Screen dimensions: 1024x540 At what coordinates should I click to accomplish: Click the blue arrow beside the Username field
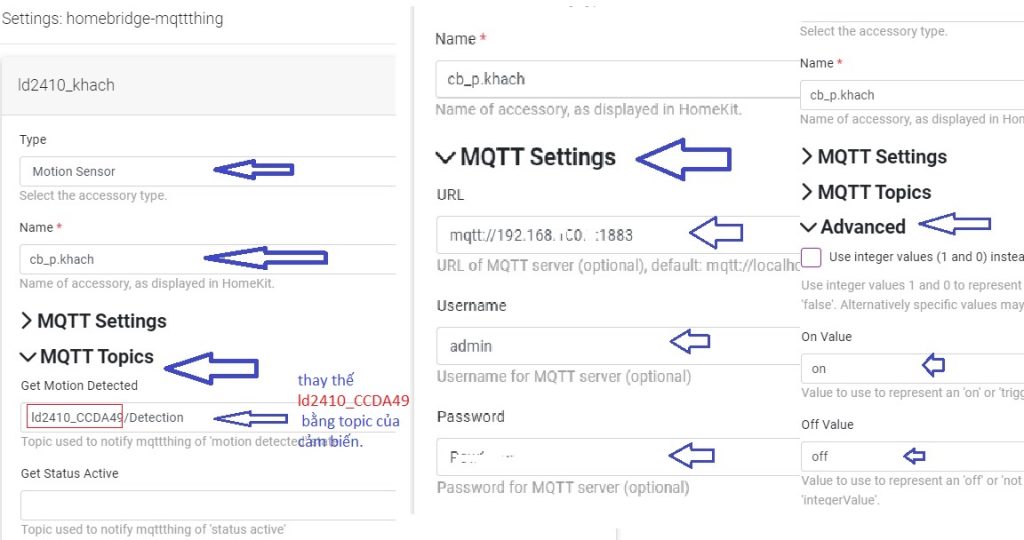click(689, 344)
